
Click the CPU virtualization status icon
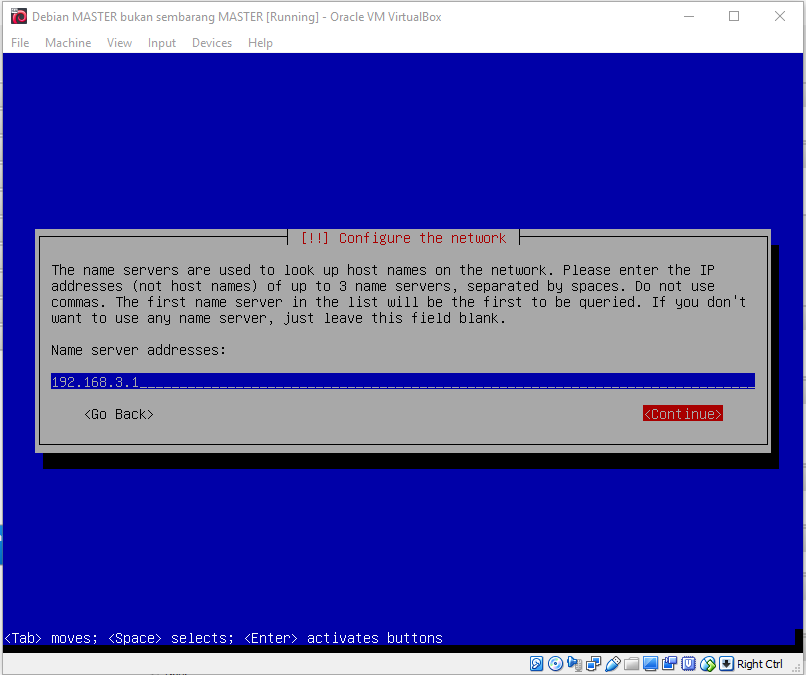688,664
